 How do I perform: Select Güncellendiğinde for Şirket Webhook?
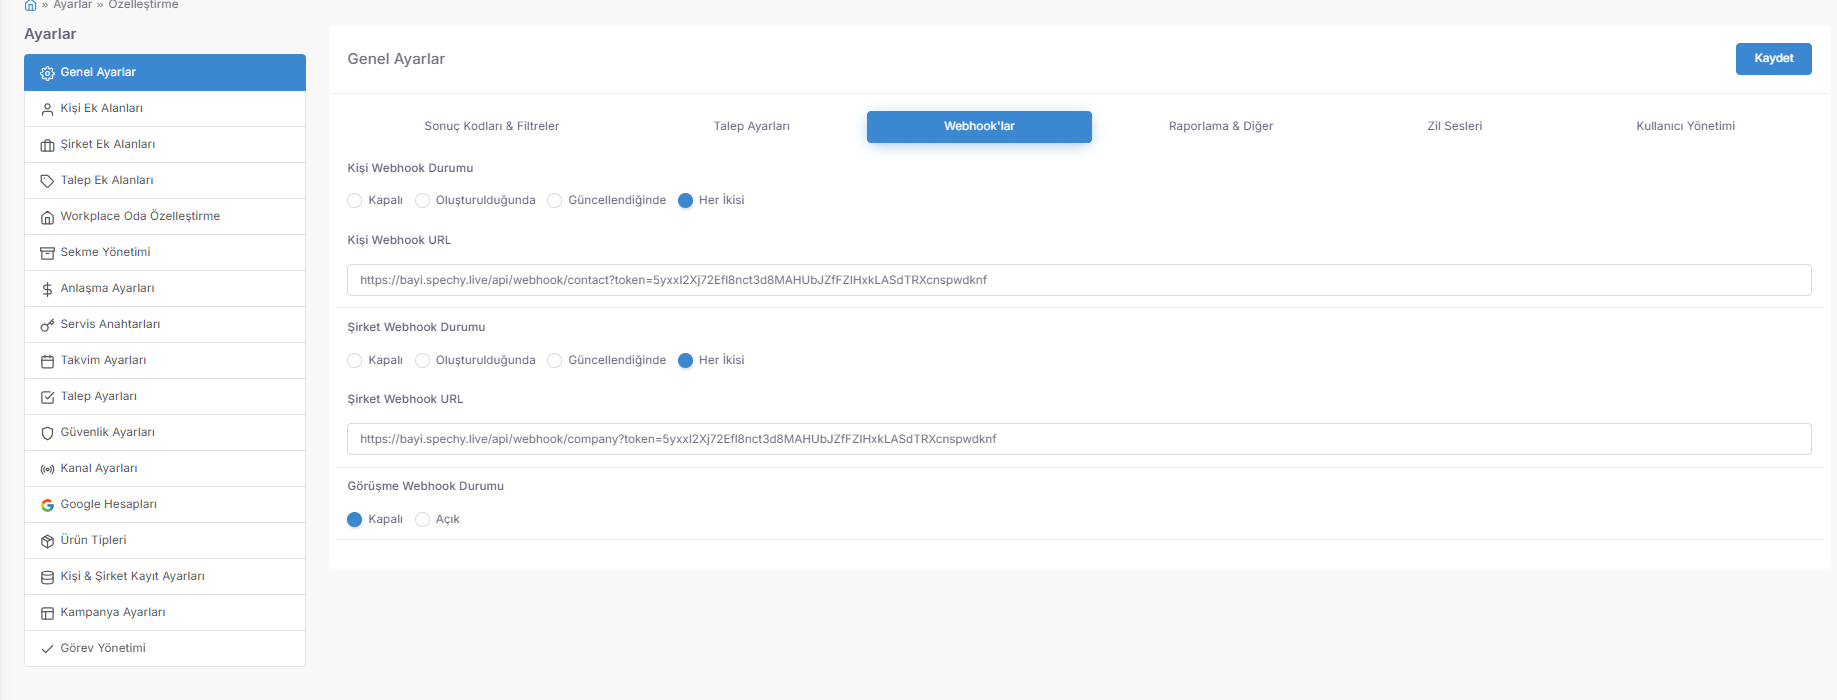[555, 360]
